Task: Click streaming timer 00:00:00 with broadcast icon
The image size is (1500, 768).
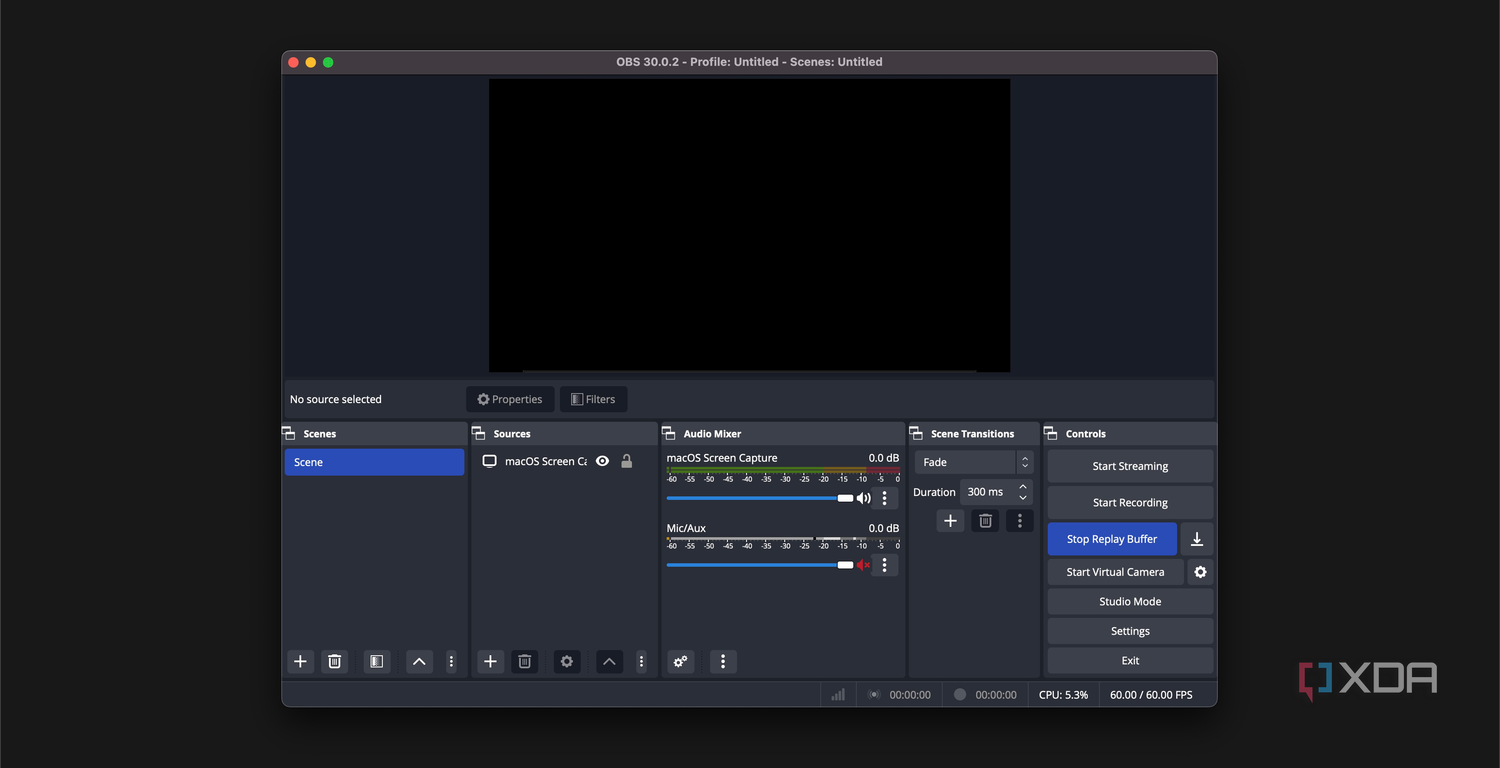Action: point(899,694)
